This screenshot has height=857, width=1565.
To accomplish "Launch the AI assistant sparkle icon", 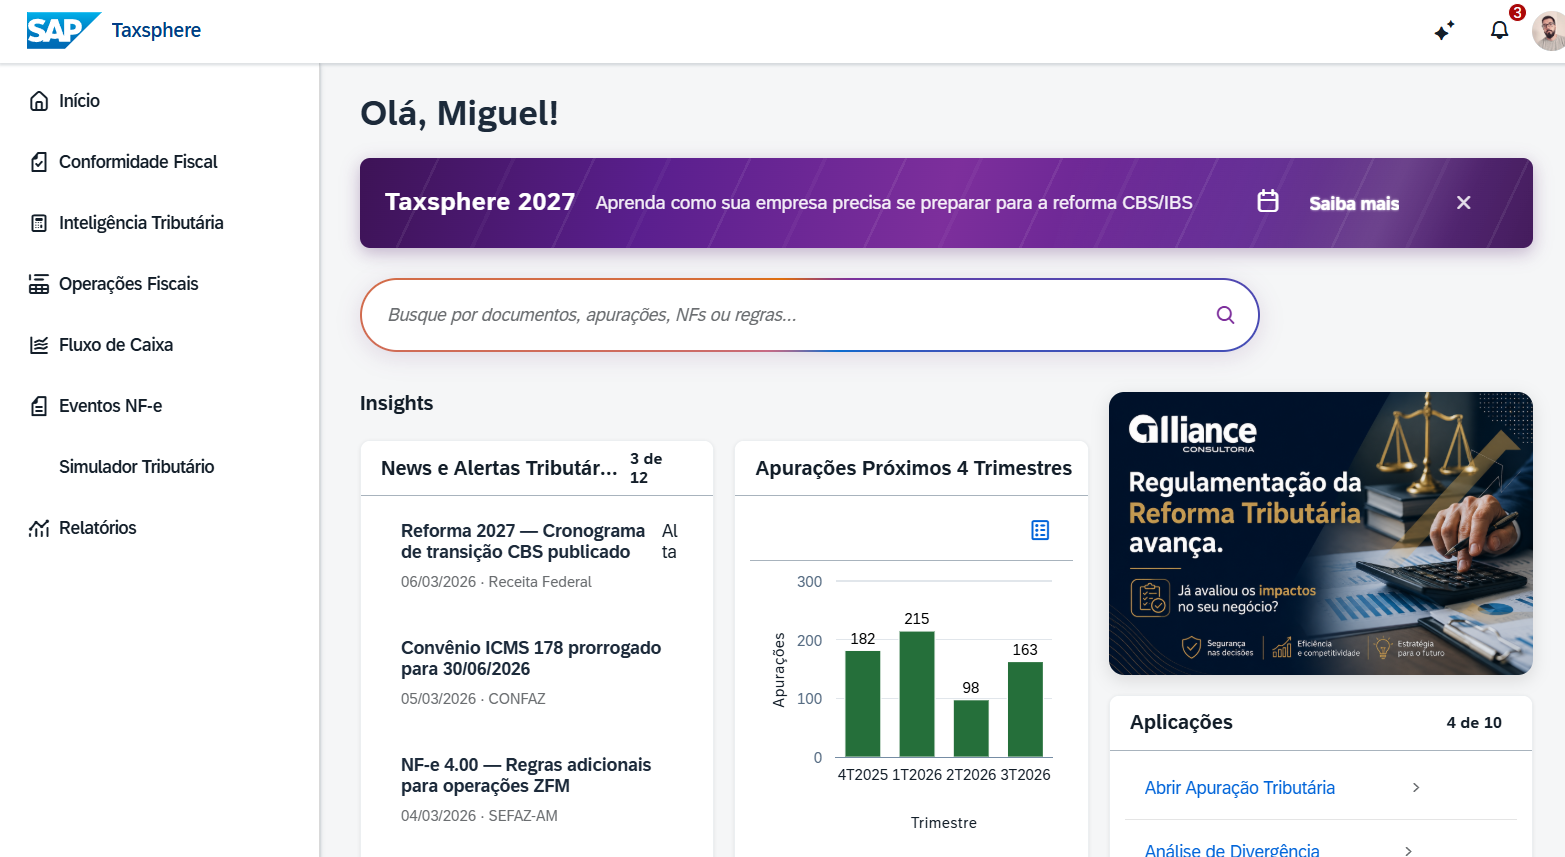I will coord(1444,31).
